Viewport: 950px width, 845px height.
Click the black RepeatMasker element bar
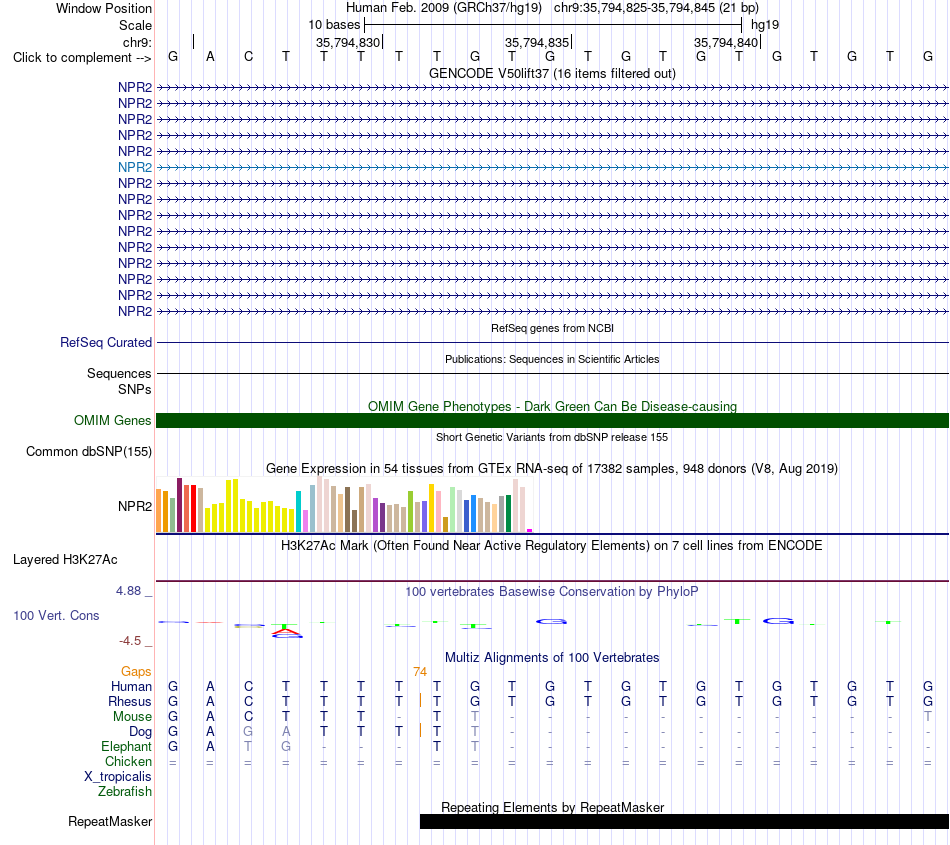(684, 821)
